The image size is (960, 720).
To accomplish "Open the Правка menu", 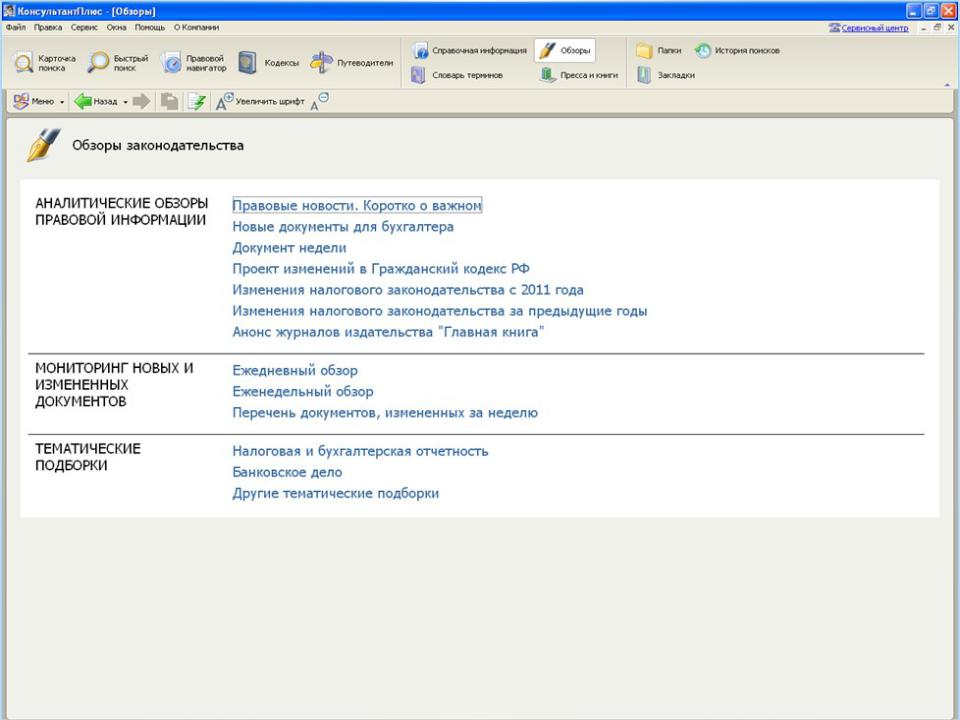I will tap(48, 28).
